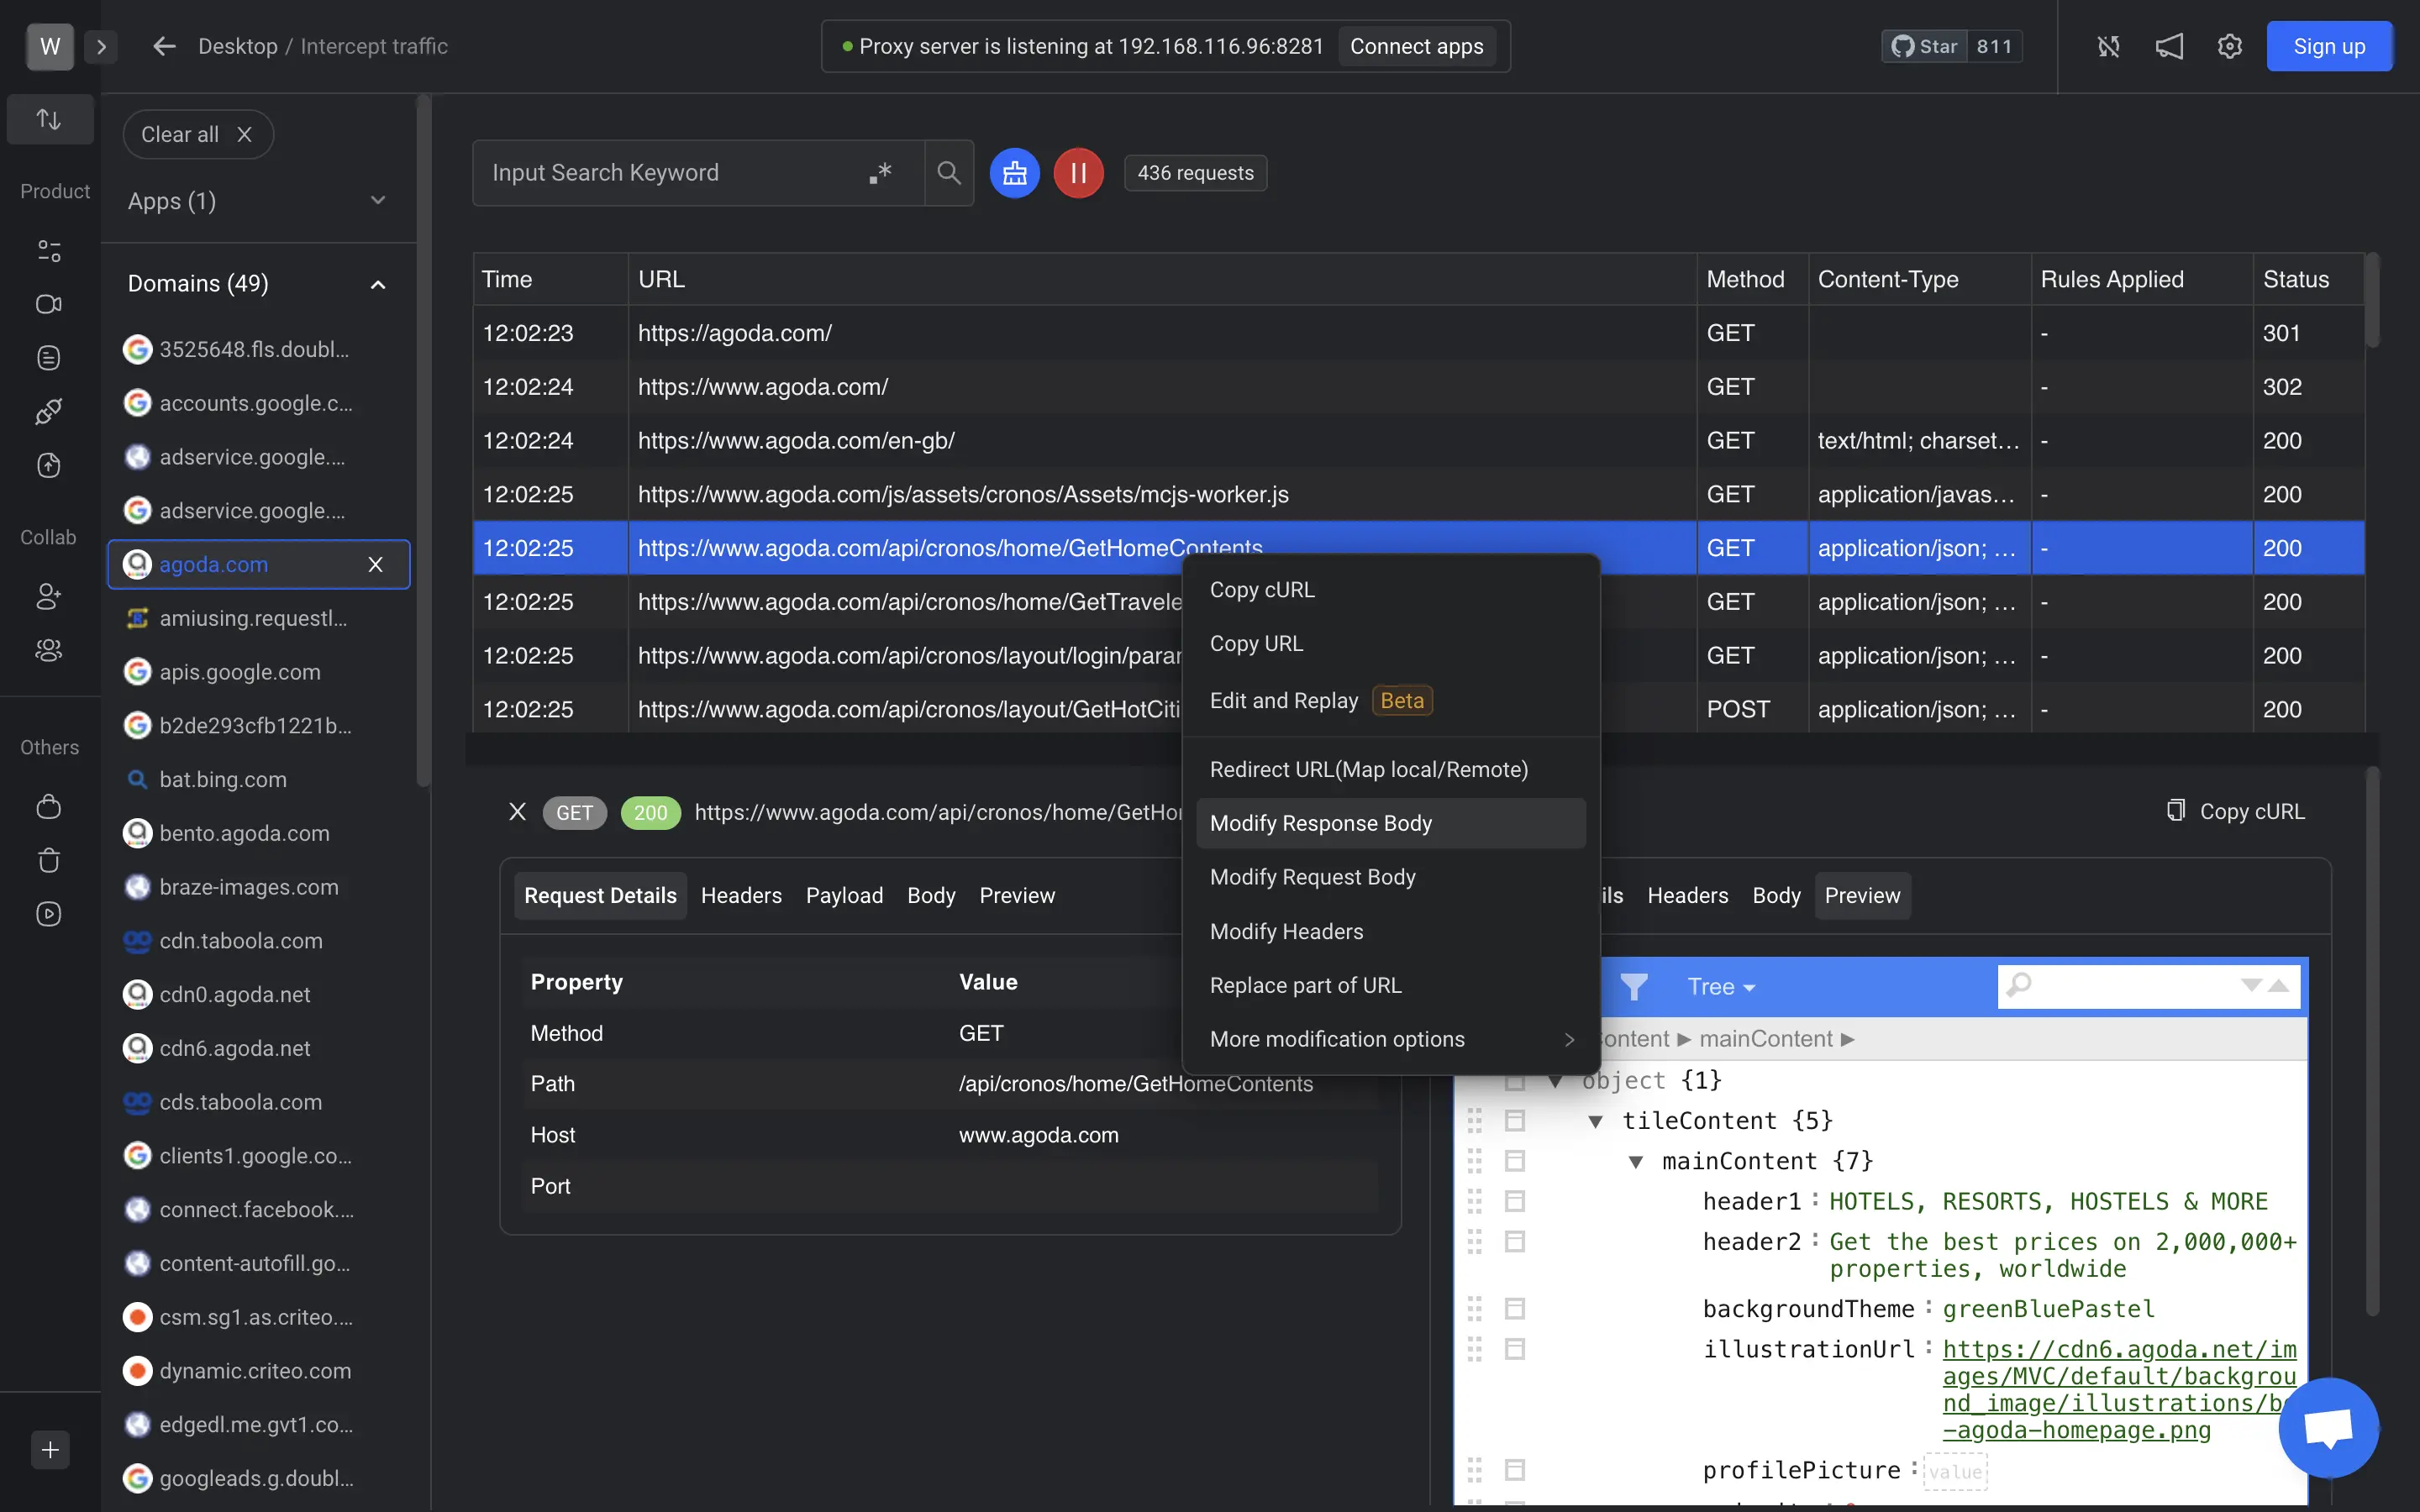
Task: Collapse the Domains (49) section
Action: coord(257,284)
